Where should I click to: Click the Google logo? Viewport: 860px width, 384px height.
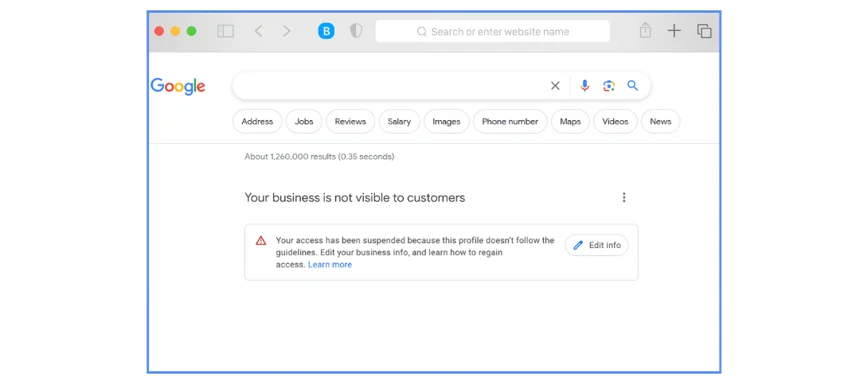point(178,86)
